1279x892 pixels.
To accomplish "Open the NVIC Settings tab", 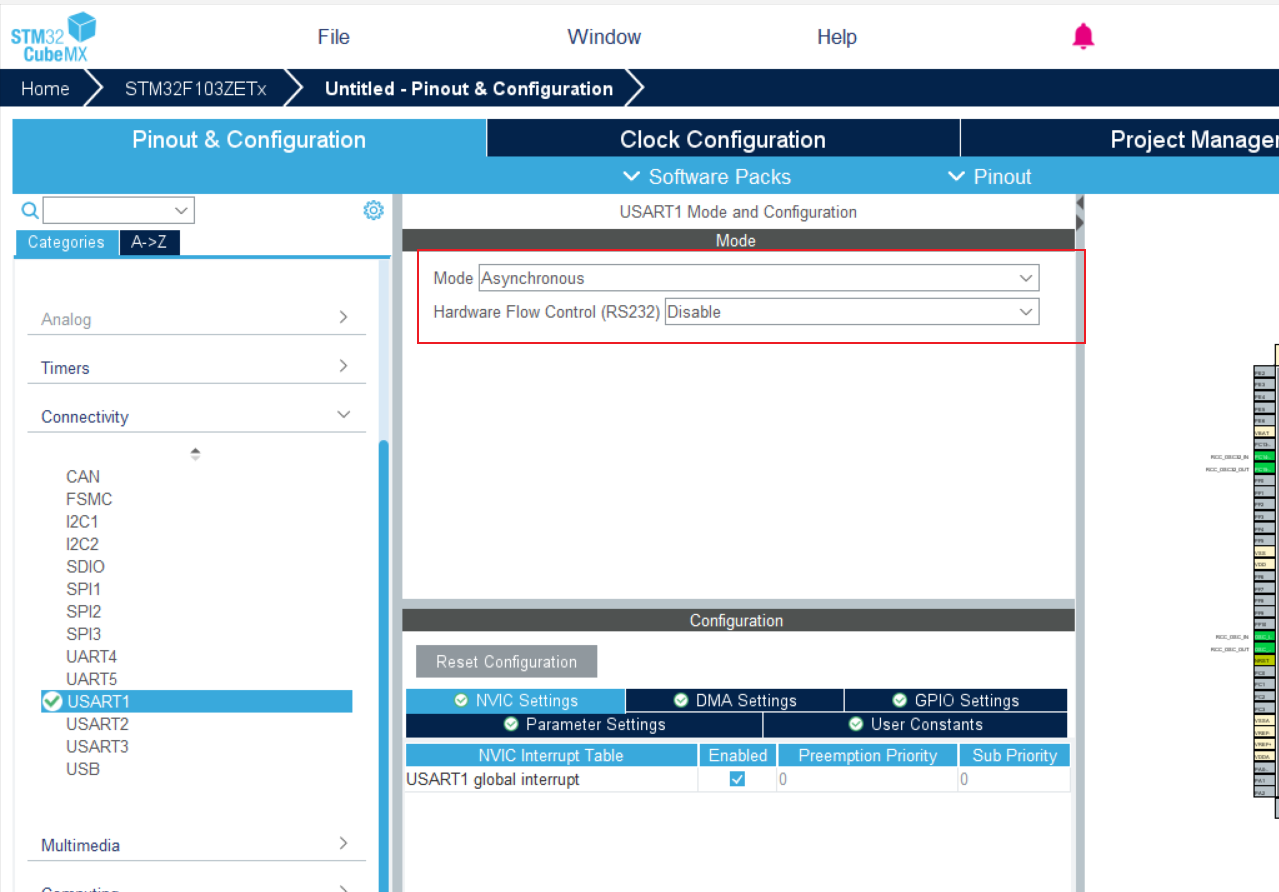I will 516,700.
